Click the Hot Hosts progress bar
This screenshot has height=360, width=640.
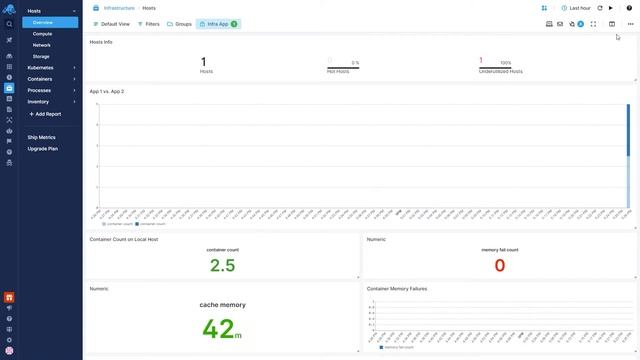[343, 68]
